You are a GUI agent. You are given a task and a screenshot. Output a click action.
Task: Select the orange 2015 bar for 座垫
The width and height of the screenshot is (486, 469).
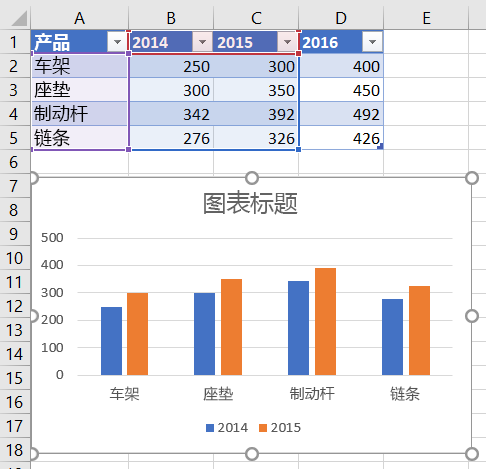231,327
